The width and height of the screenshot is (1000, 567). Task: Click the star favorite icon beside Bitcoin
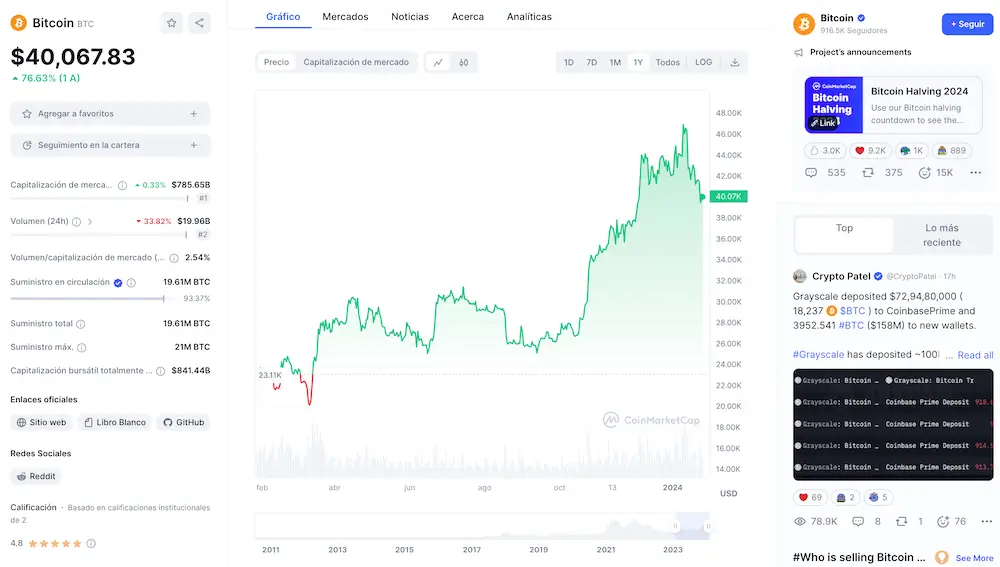click(x=172, y=23)
